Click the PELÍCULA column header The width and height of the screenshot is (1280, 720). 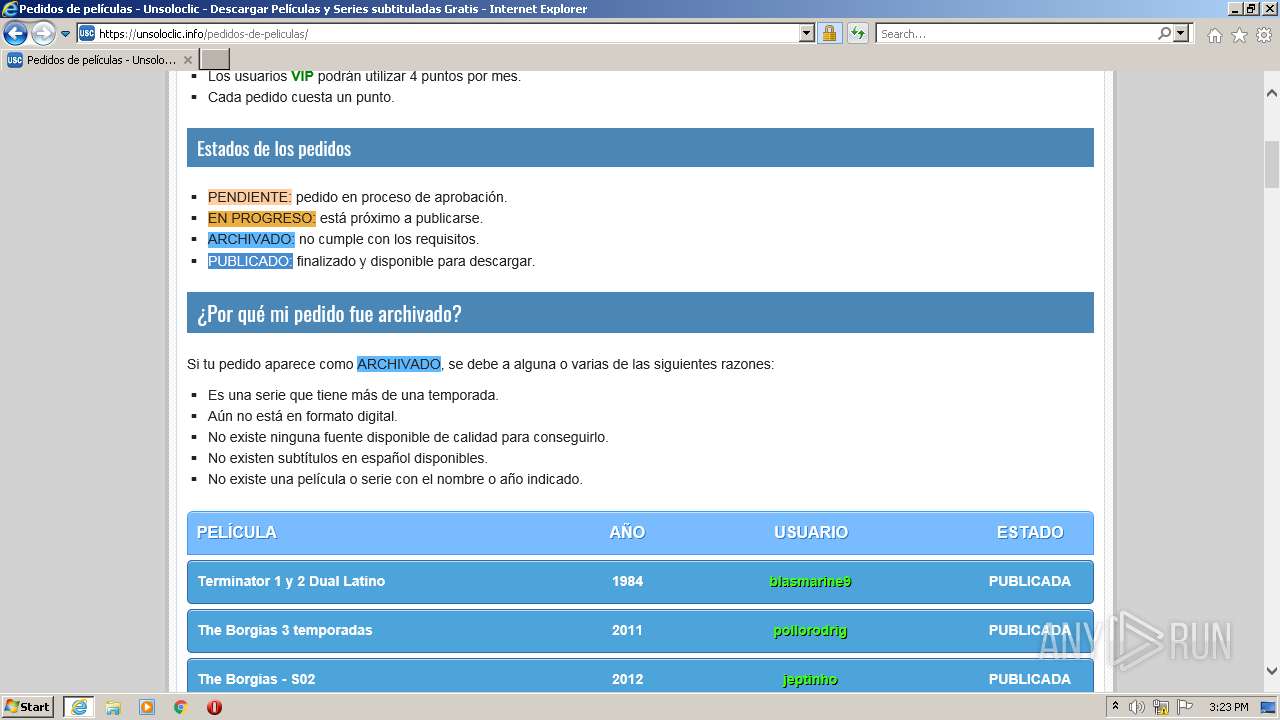click(236, 532)
